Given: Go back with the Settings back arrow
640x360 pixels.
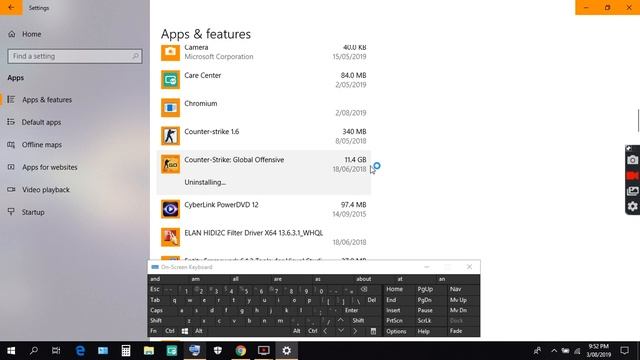Looking at the screenshot, I should 11,7.
